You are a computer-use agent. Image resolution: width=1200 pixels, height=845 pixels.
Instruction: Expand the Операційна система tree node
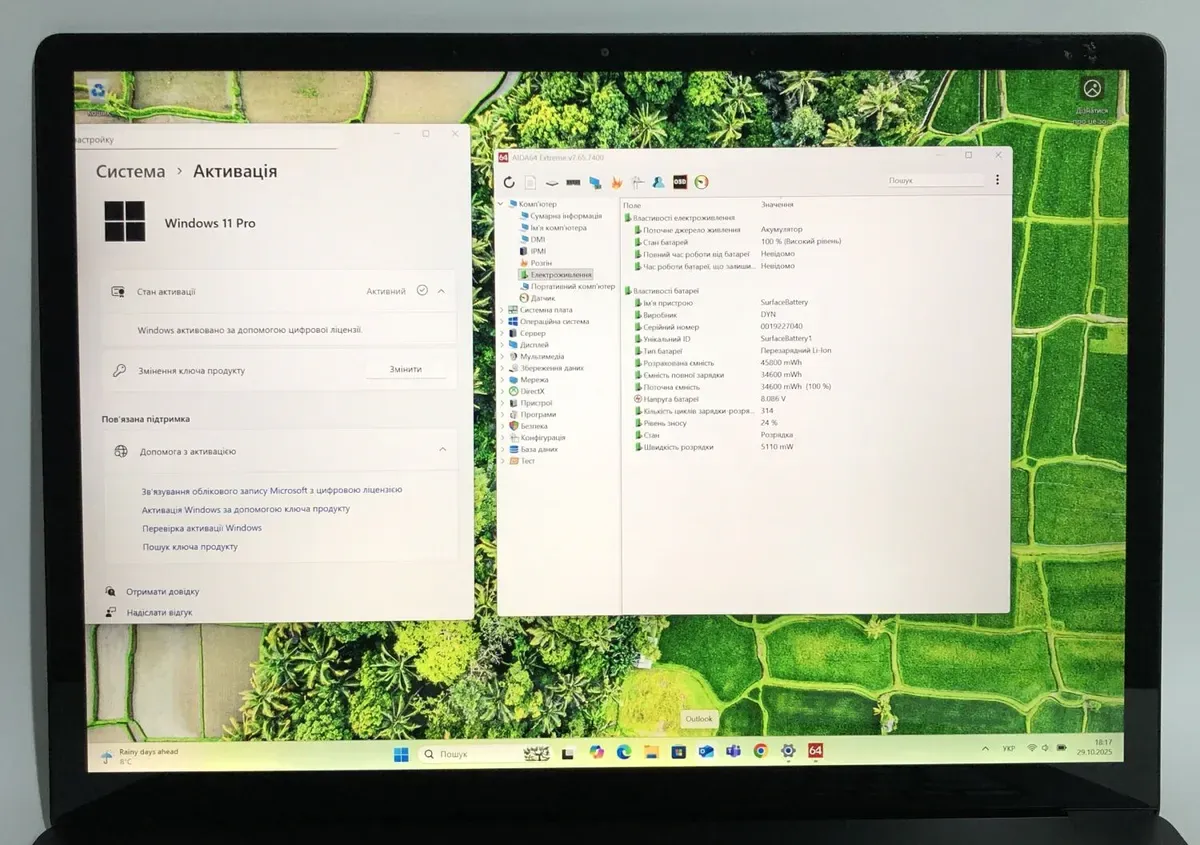click(502, 322)
